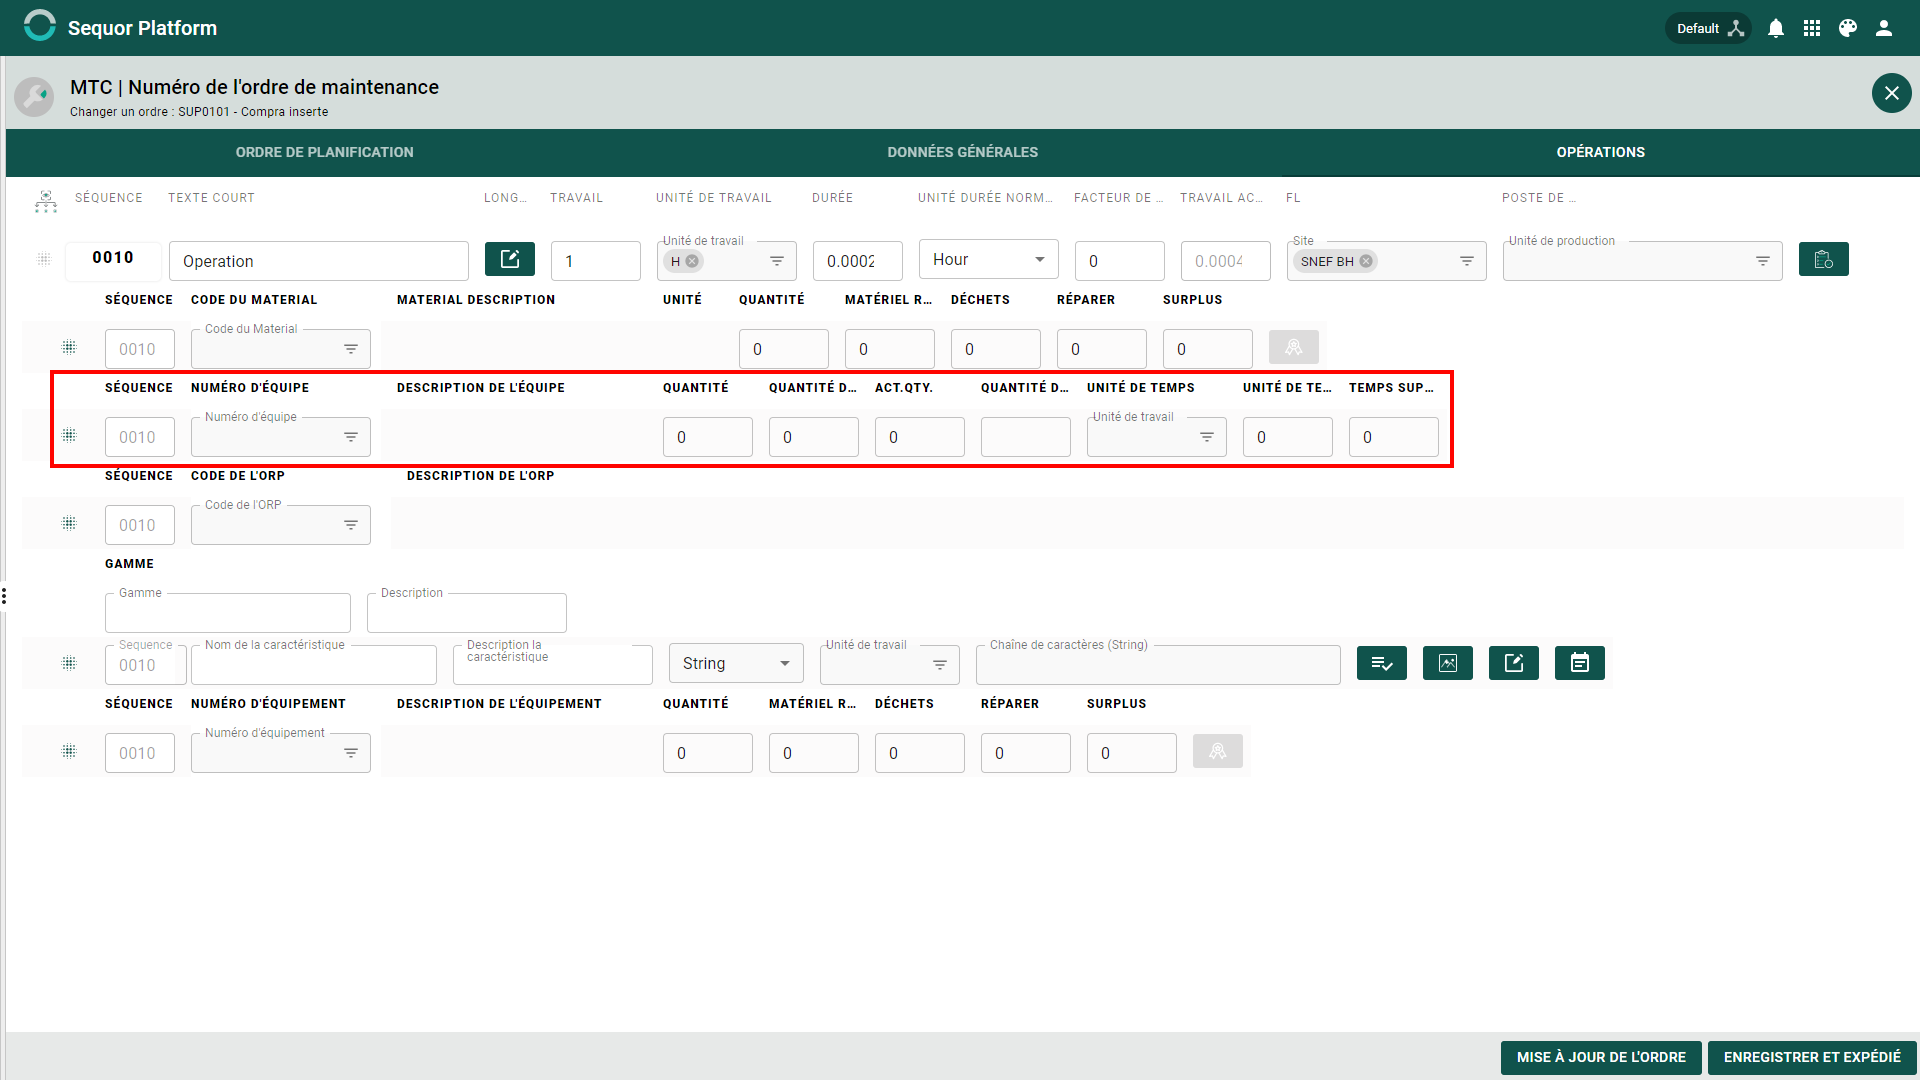Image resolution: width=1920 pixels, height=1080 pixels.
Task: Open the Unité de production dropdown
Action: pyautogui.click(x=1763, y=261)
